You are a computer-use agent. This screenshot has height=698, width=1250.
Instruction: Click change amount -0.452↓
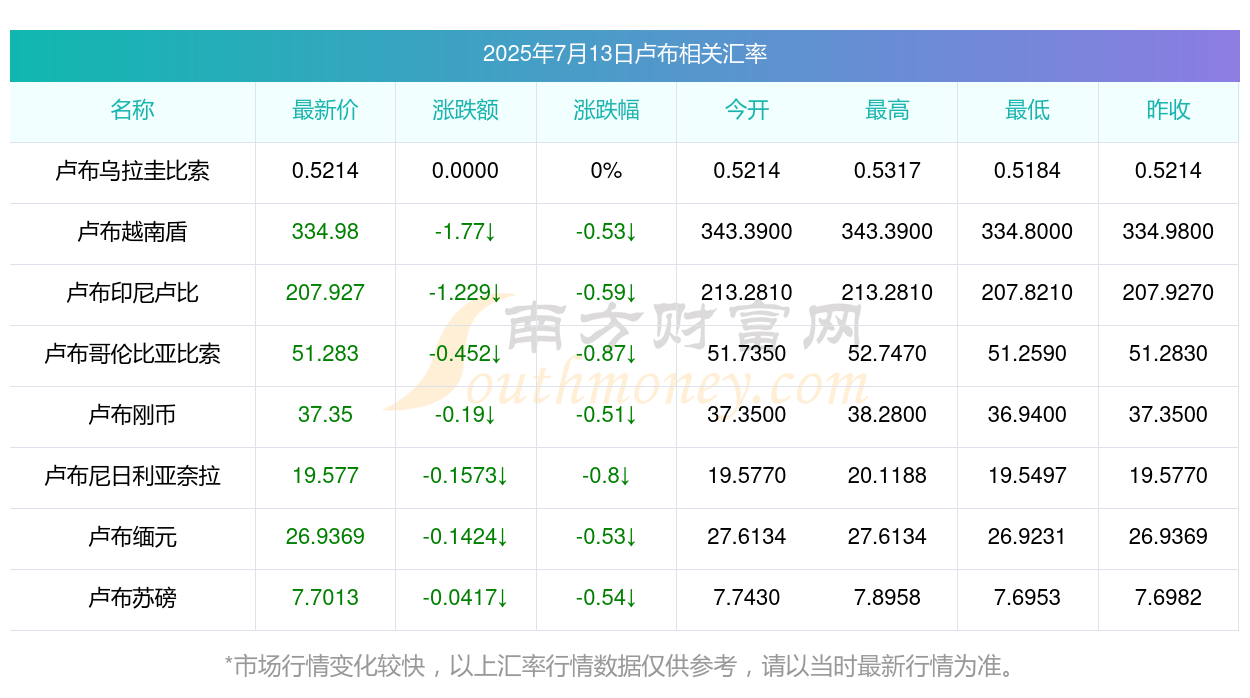pyautogui.click(x=466, y=354)
